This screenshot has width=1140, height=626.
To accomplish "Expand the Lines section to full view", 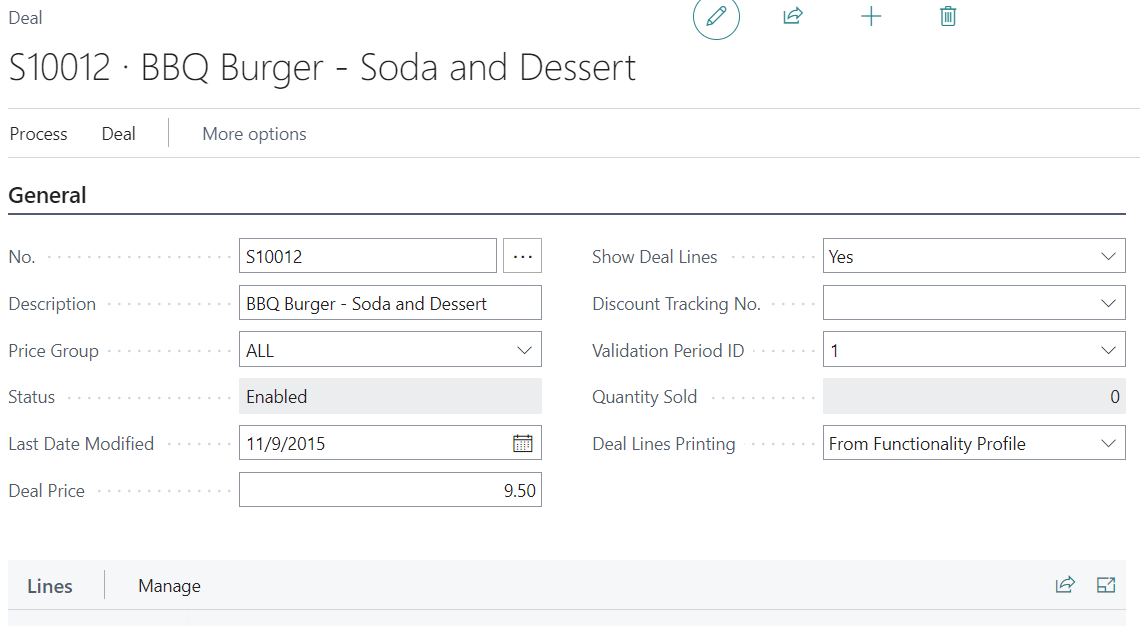I will point(1106,585).
